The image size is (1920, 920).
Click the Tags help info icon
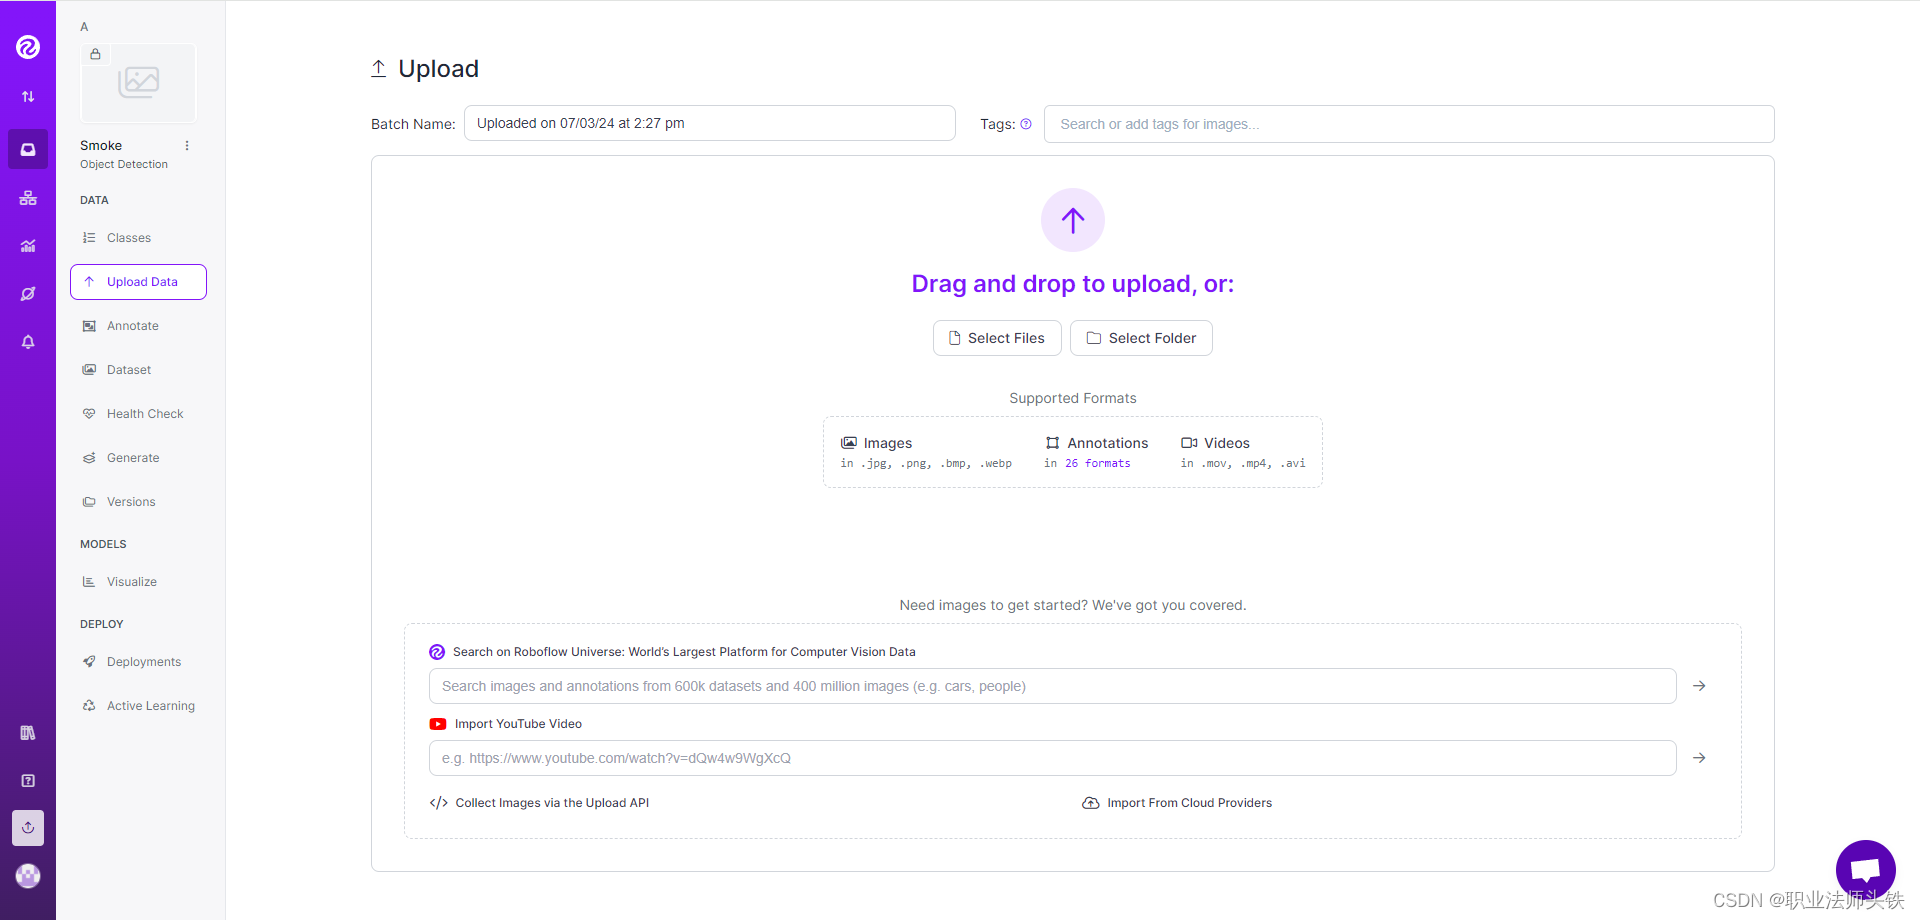[1026, 124]
